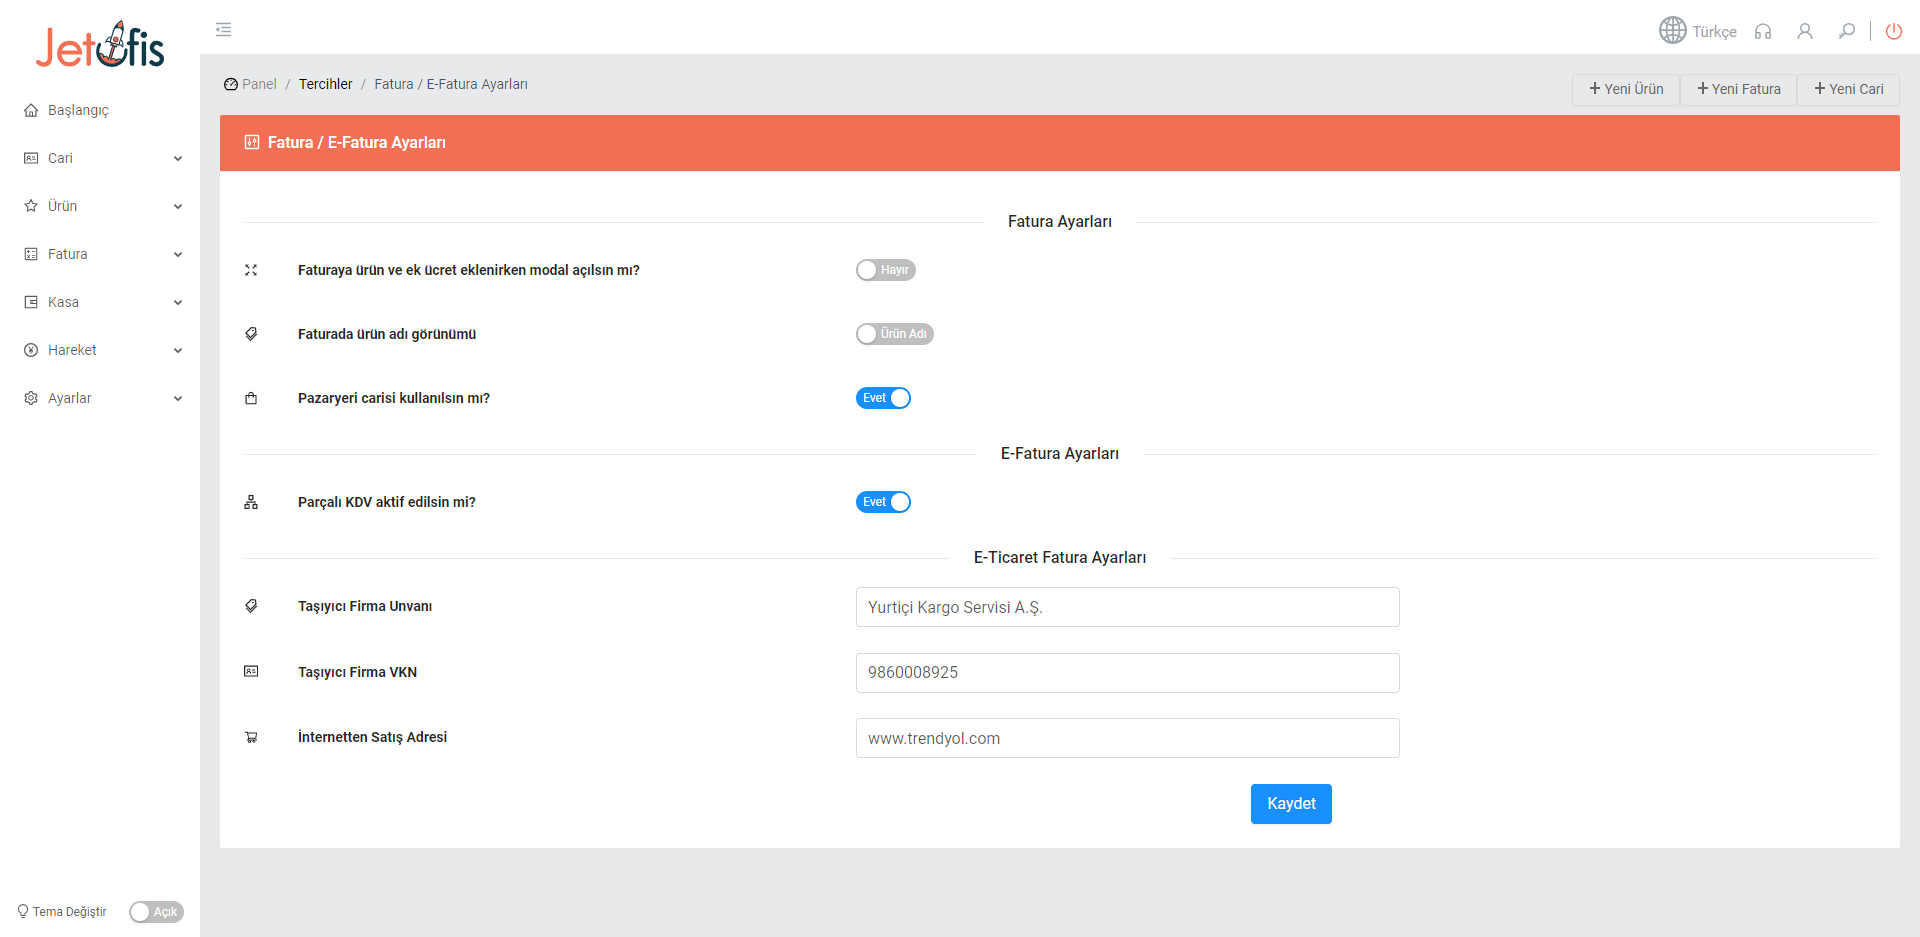Viewport: 1920px width, 937px height.
Task: Open support headset icon
Action: point(1763,31)
